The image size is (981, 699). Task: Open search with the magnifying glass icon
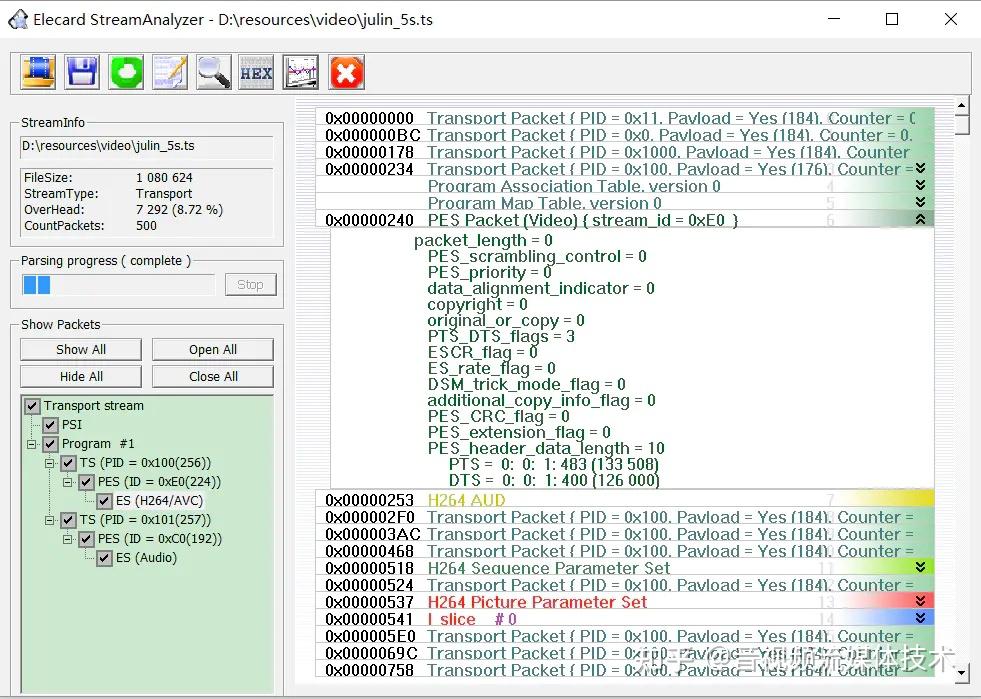[x=213, y=72]
